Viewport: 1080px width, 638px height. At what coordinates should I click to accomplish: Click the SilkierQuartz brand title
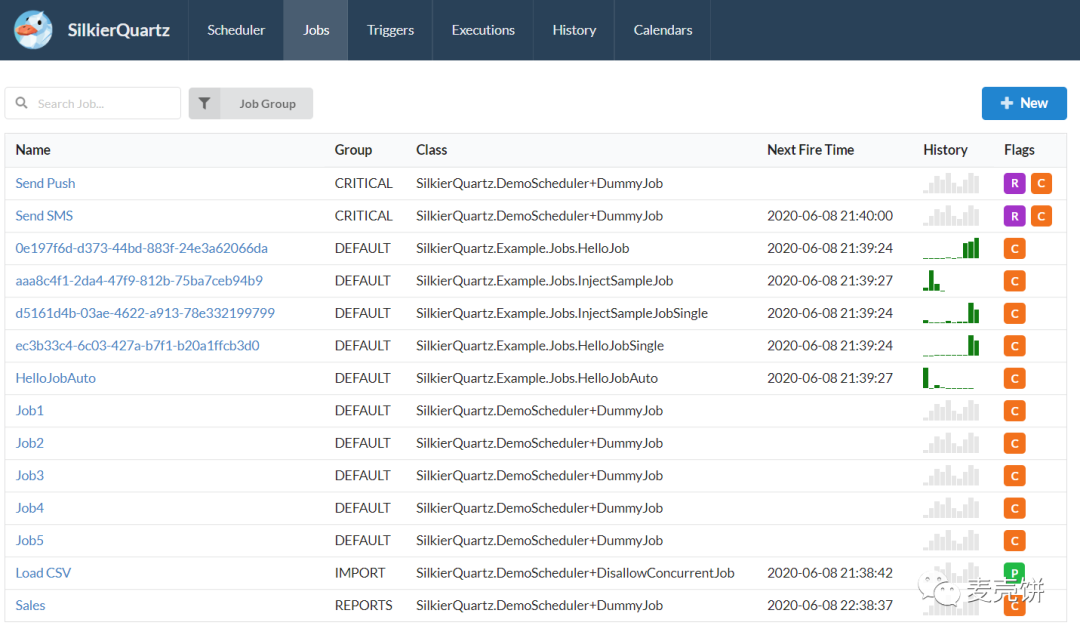(118, 30)
